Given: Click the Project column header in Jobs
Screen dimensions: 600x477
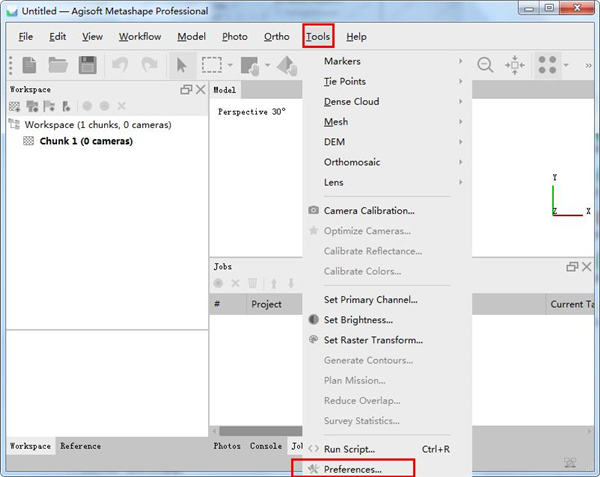Looking at the screenshot, I should click(266, 304).
